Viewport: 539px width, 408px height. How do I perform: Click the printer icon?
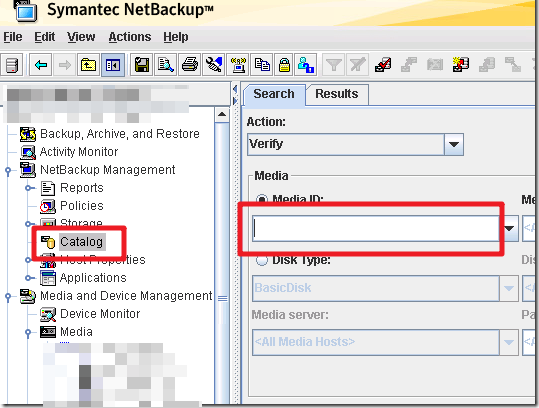190,65
